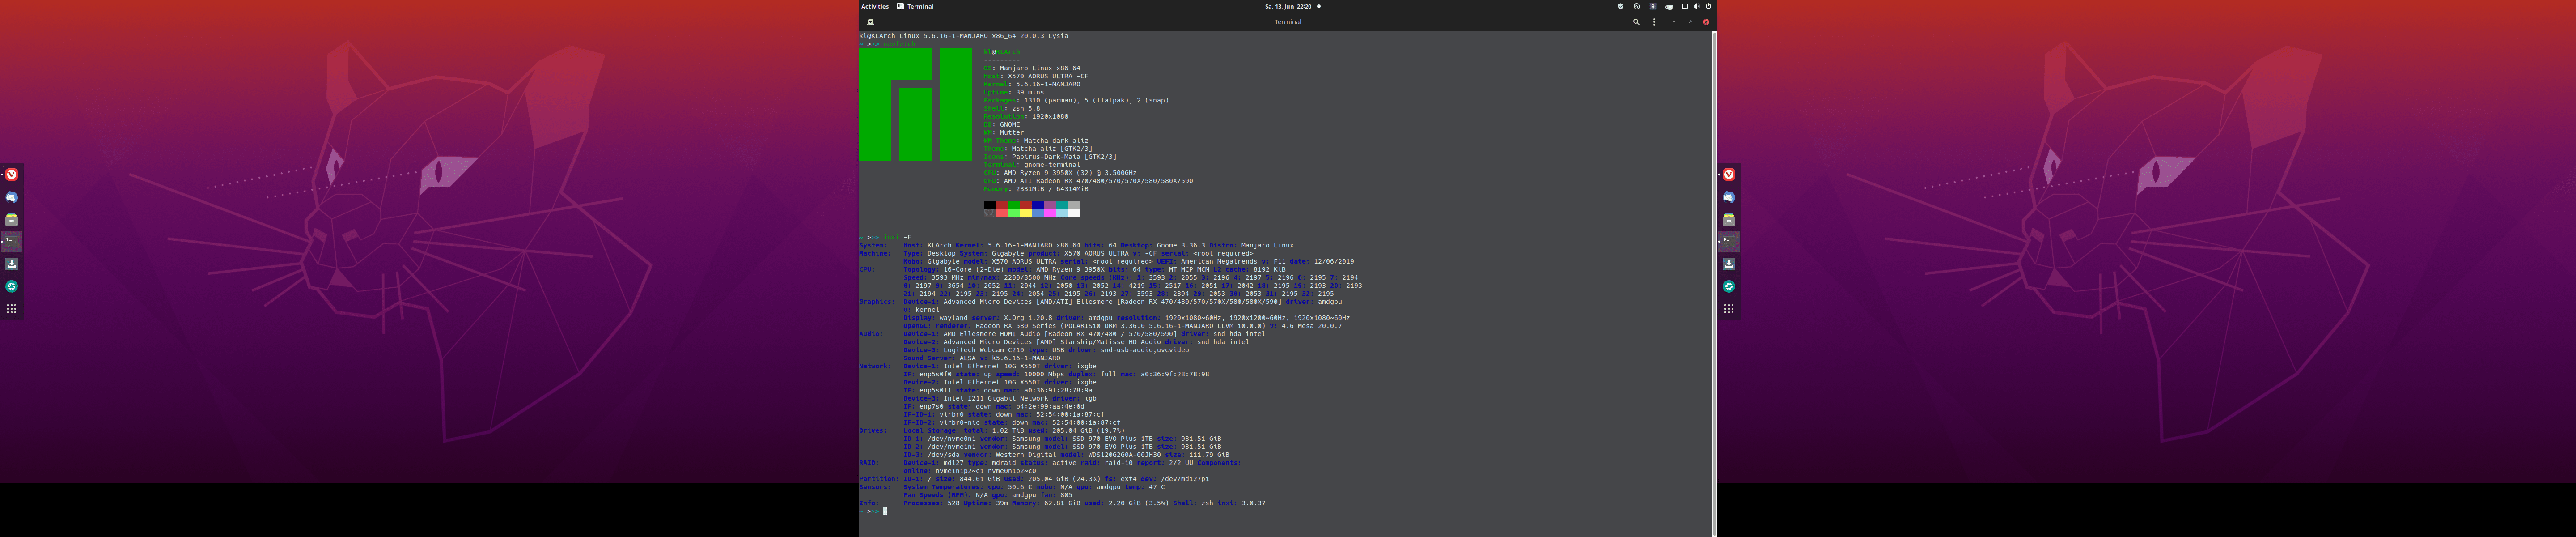
Task: Minimize the Terminal window
Action: (x=1674, y=22)
